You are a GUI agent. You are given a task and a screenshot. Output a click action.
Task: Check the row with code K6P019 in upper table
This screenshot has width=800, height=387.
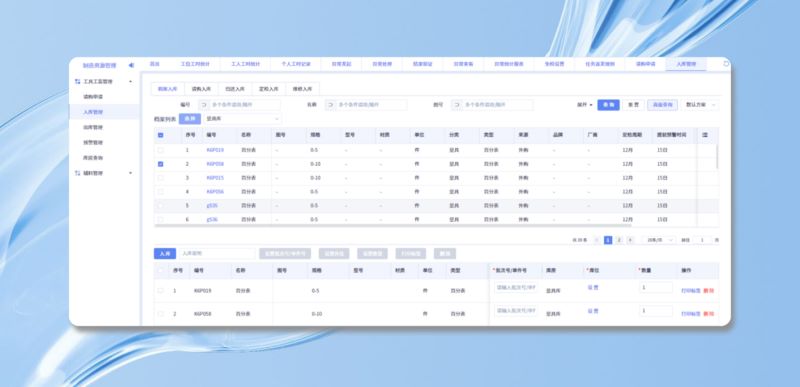161,150
